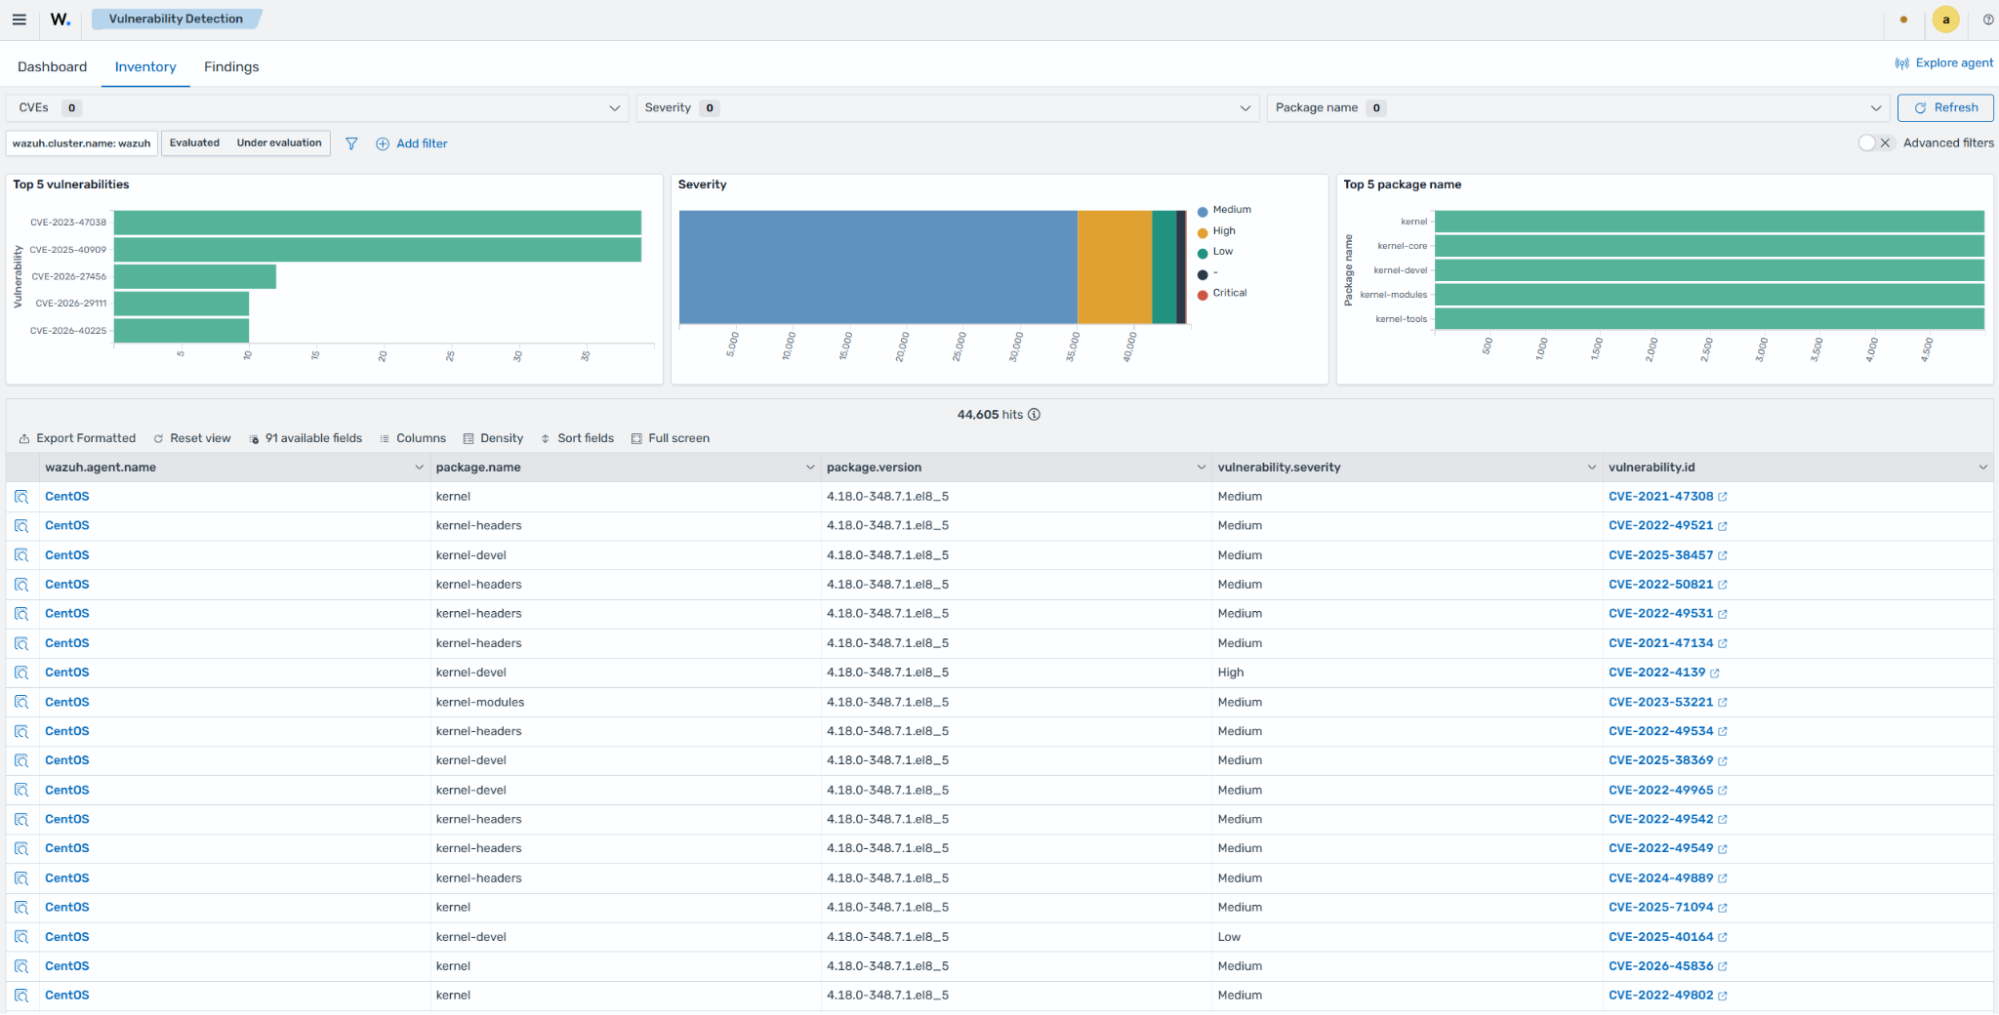Screen dimensions: 1999x1015
Task: Click the orange High segment in Severity chart
Action: (1114, 267)
